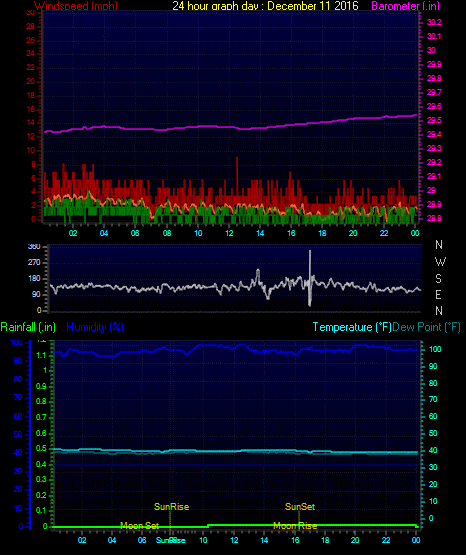The image size is (466, 555).
Task: Click the Moon Set marker label
Action: click(x=139, y=526)
